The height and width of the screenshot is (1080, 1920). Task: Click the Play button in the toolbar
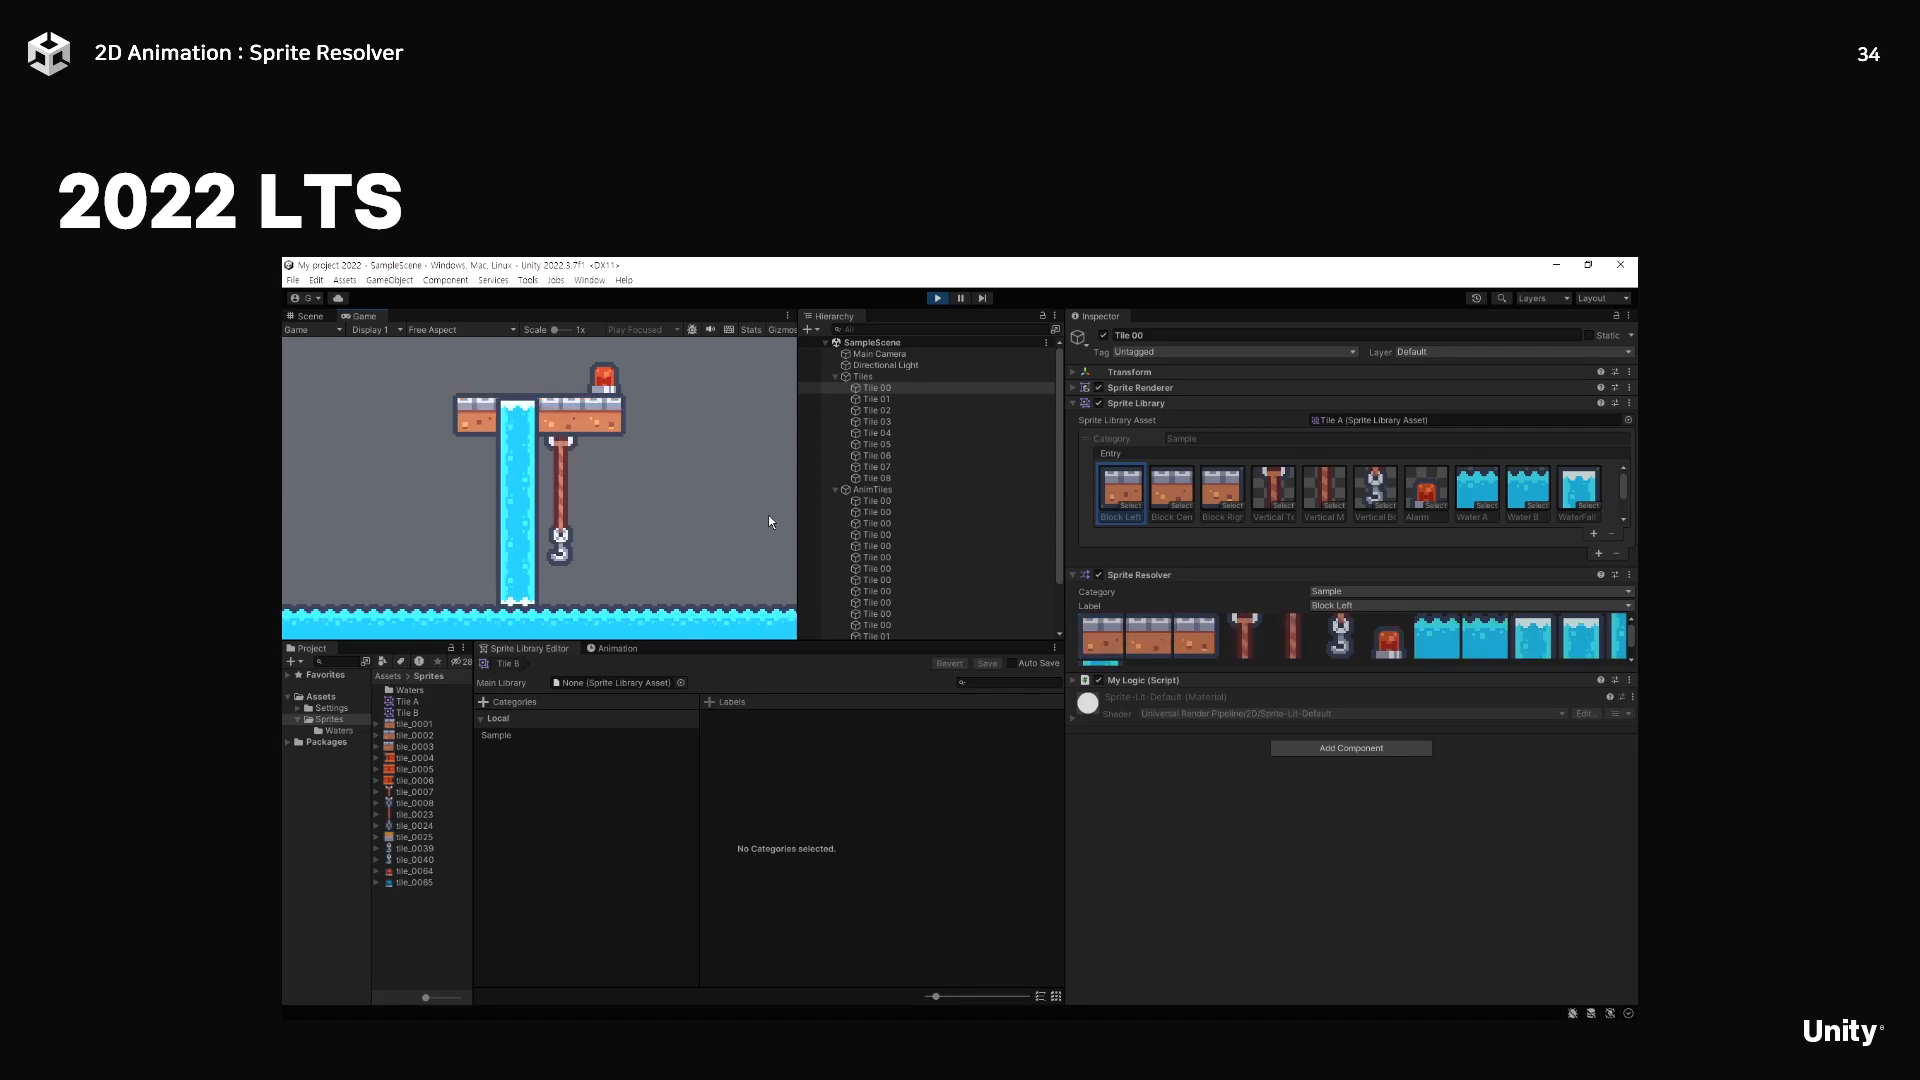(x=937, y=298)
